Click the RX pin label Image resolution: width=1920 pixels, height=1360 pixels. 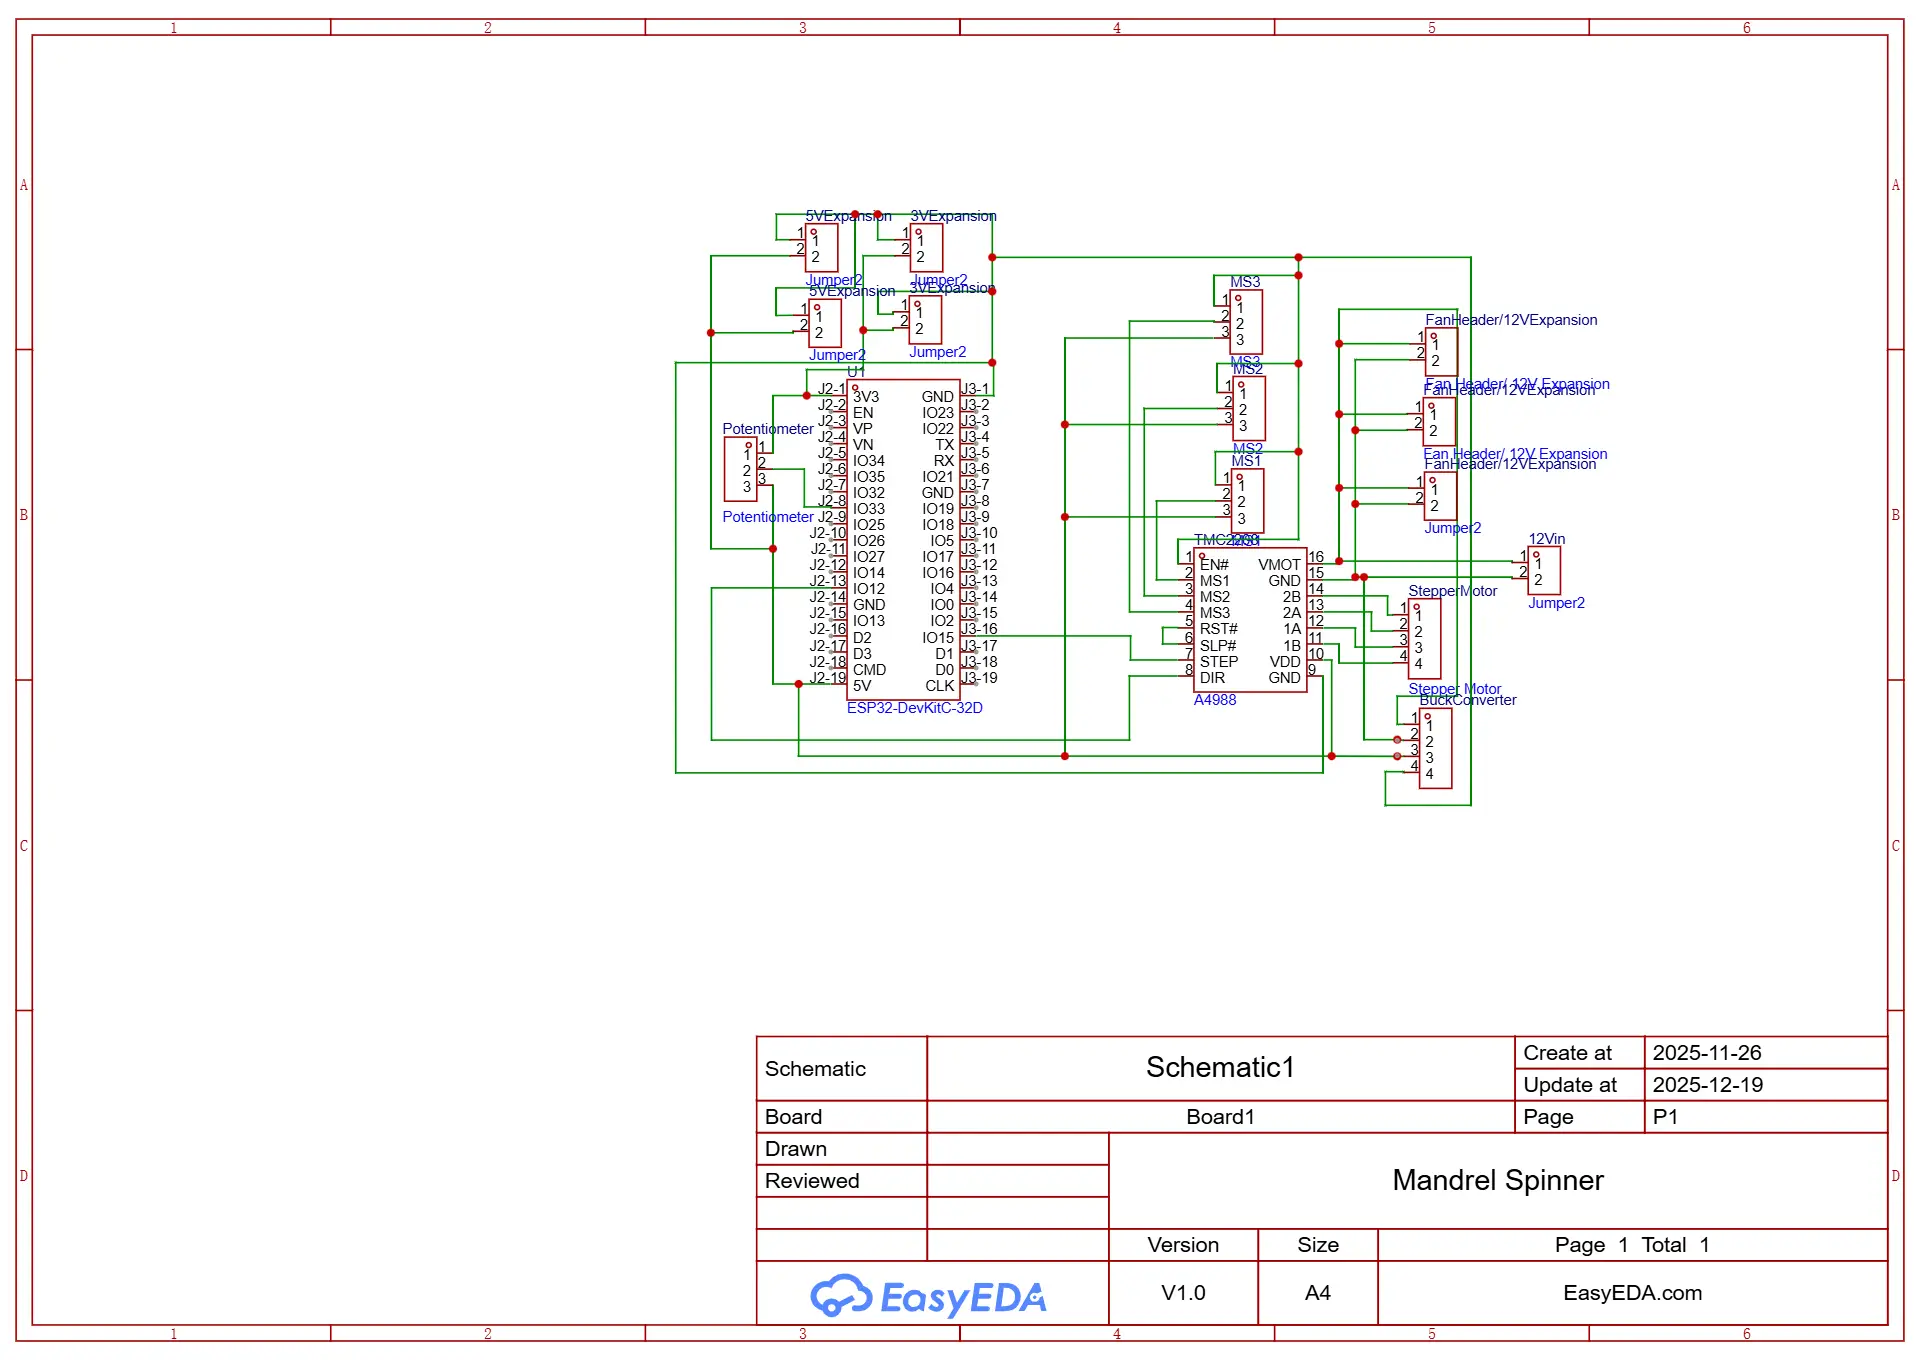pyautogui.click(x=944, y=461)
